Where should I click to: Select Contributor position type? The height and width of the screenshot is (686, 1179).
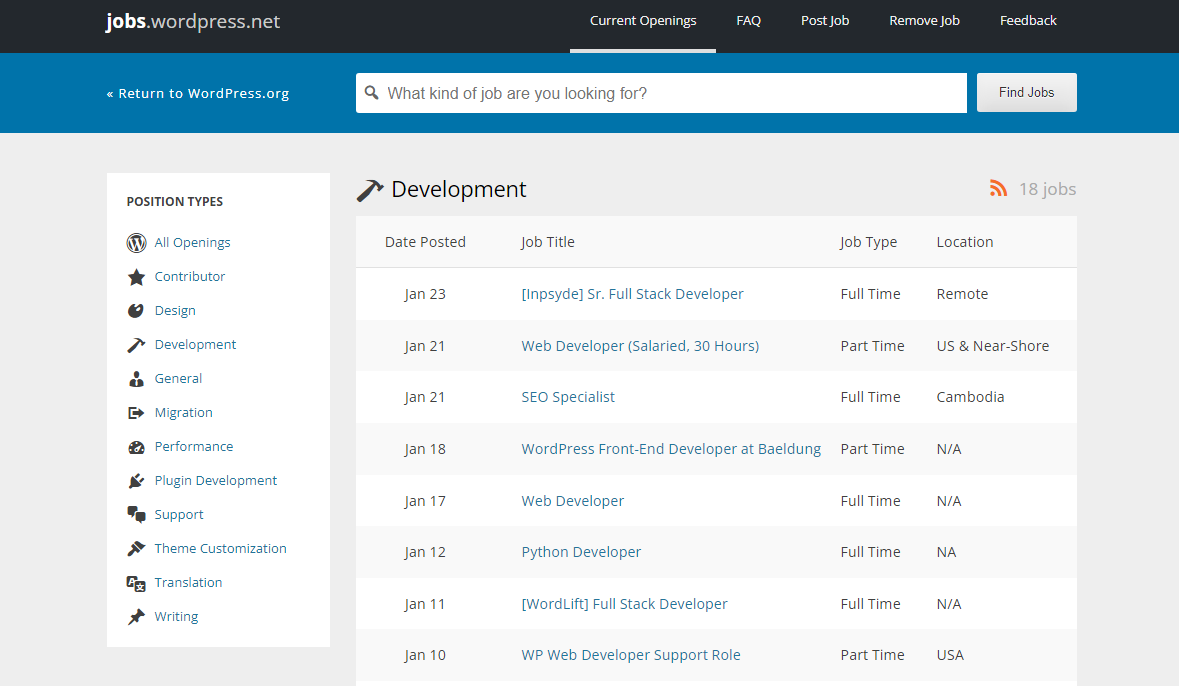pyautogui.click(x=189, y=276)
